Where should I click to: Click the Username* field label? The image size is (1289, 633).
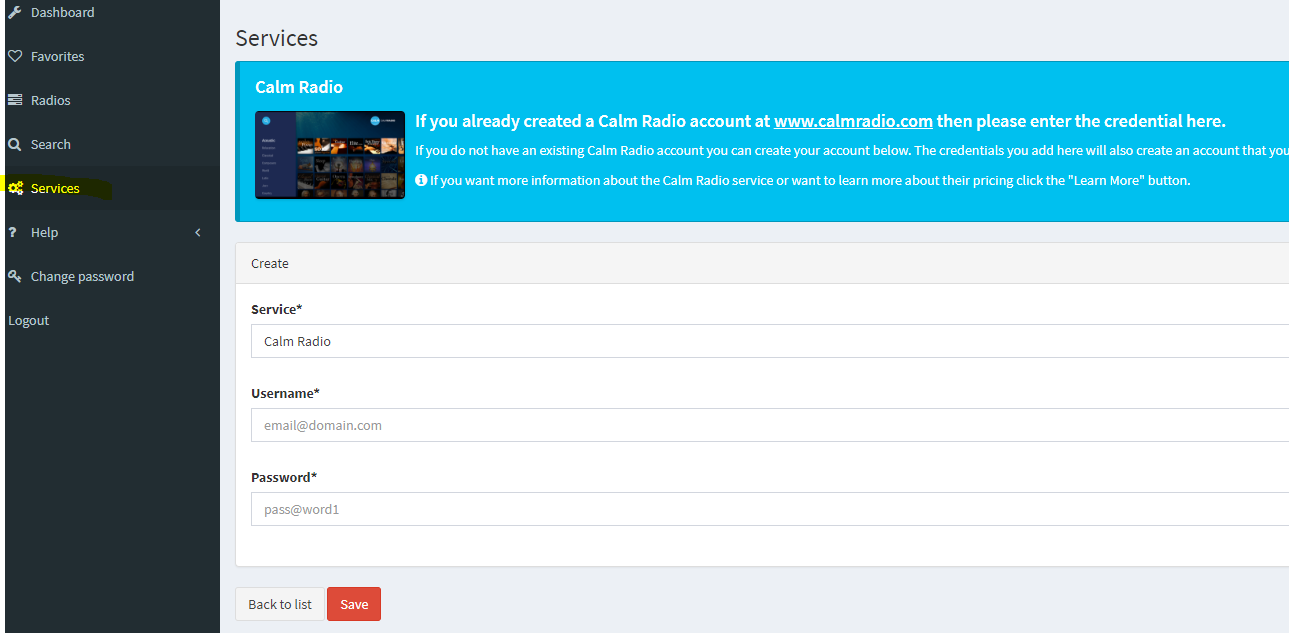click(x=285, y=393)
